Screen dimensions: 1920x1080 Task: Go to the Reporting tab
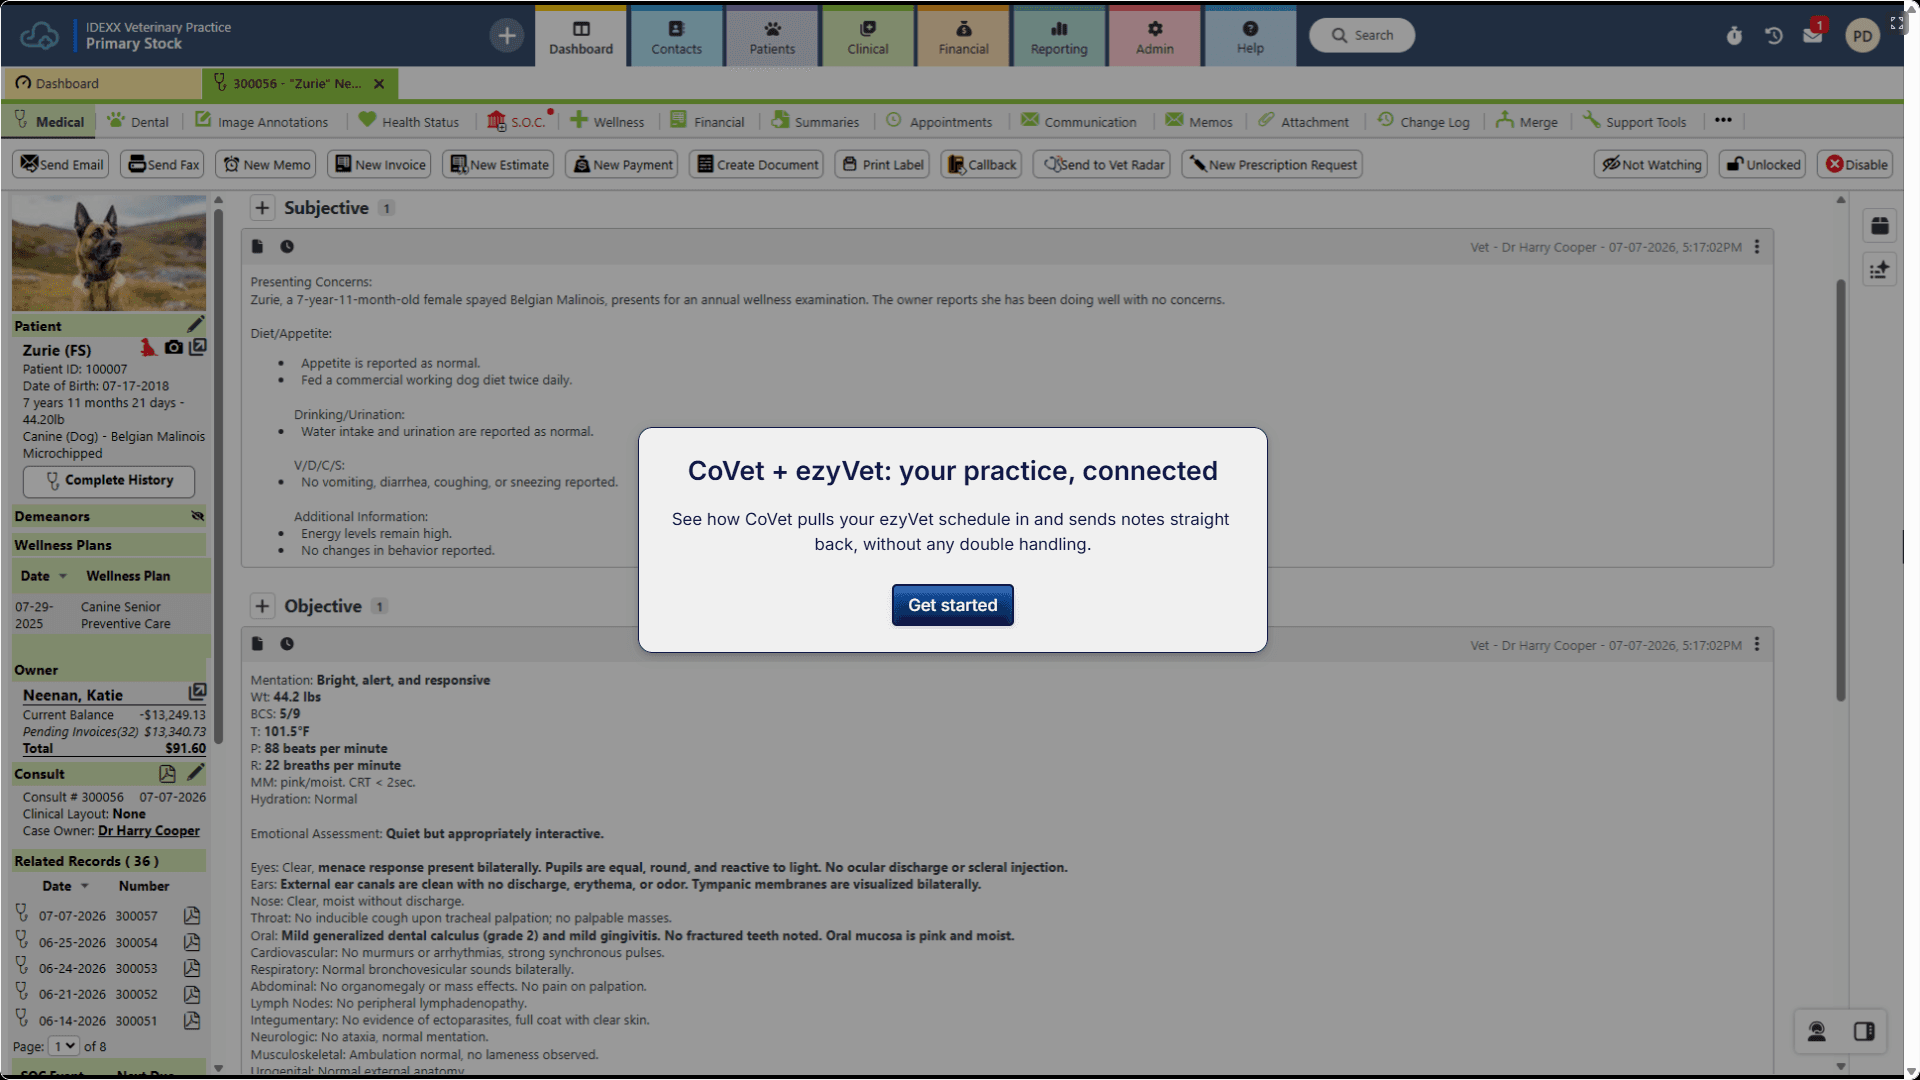click(1059, 37)
